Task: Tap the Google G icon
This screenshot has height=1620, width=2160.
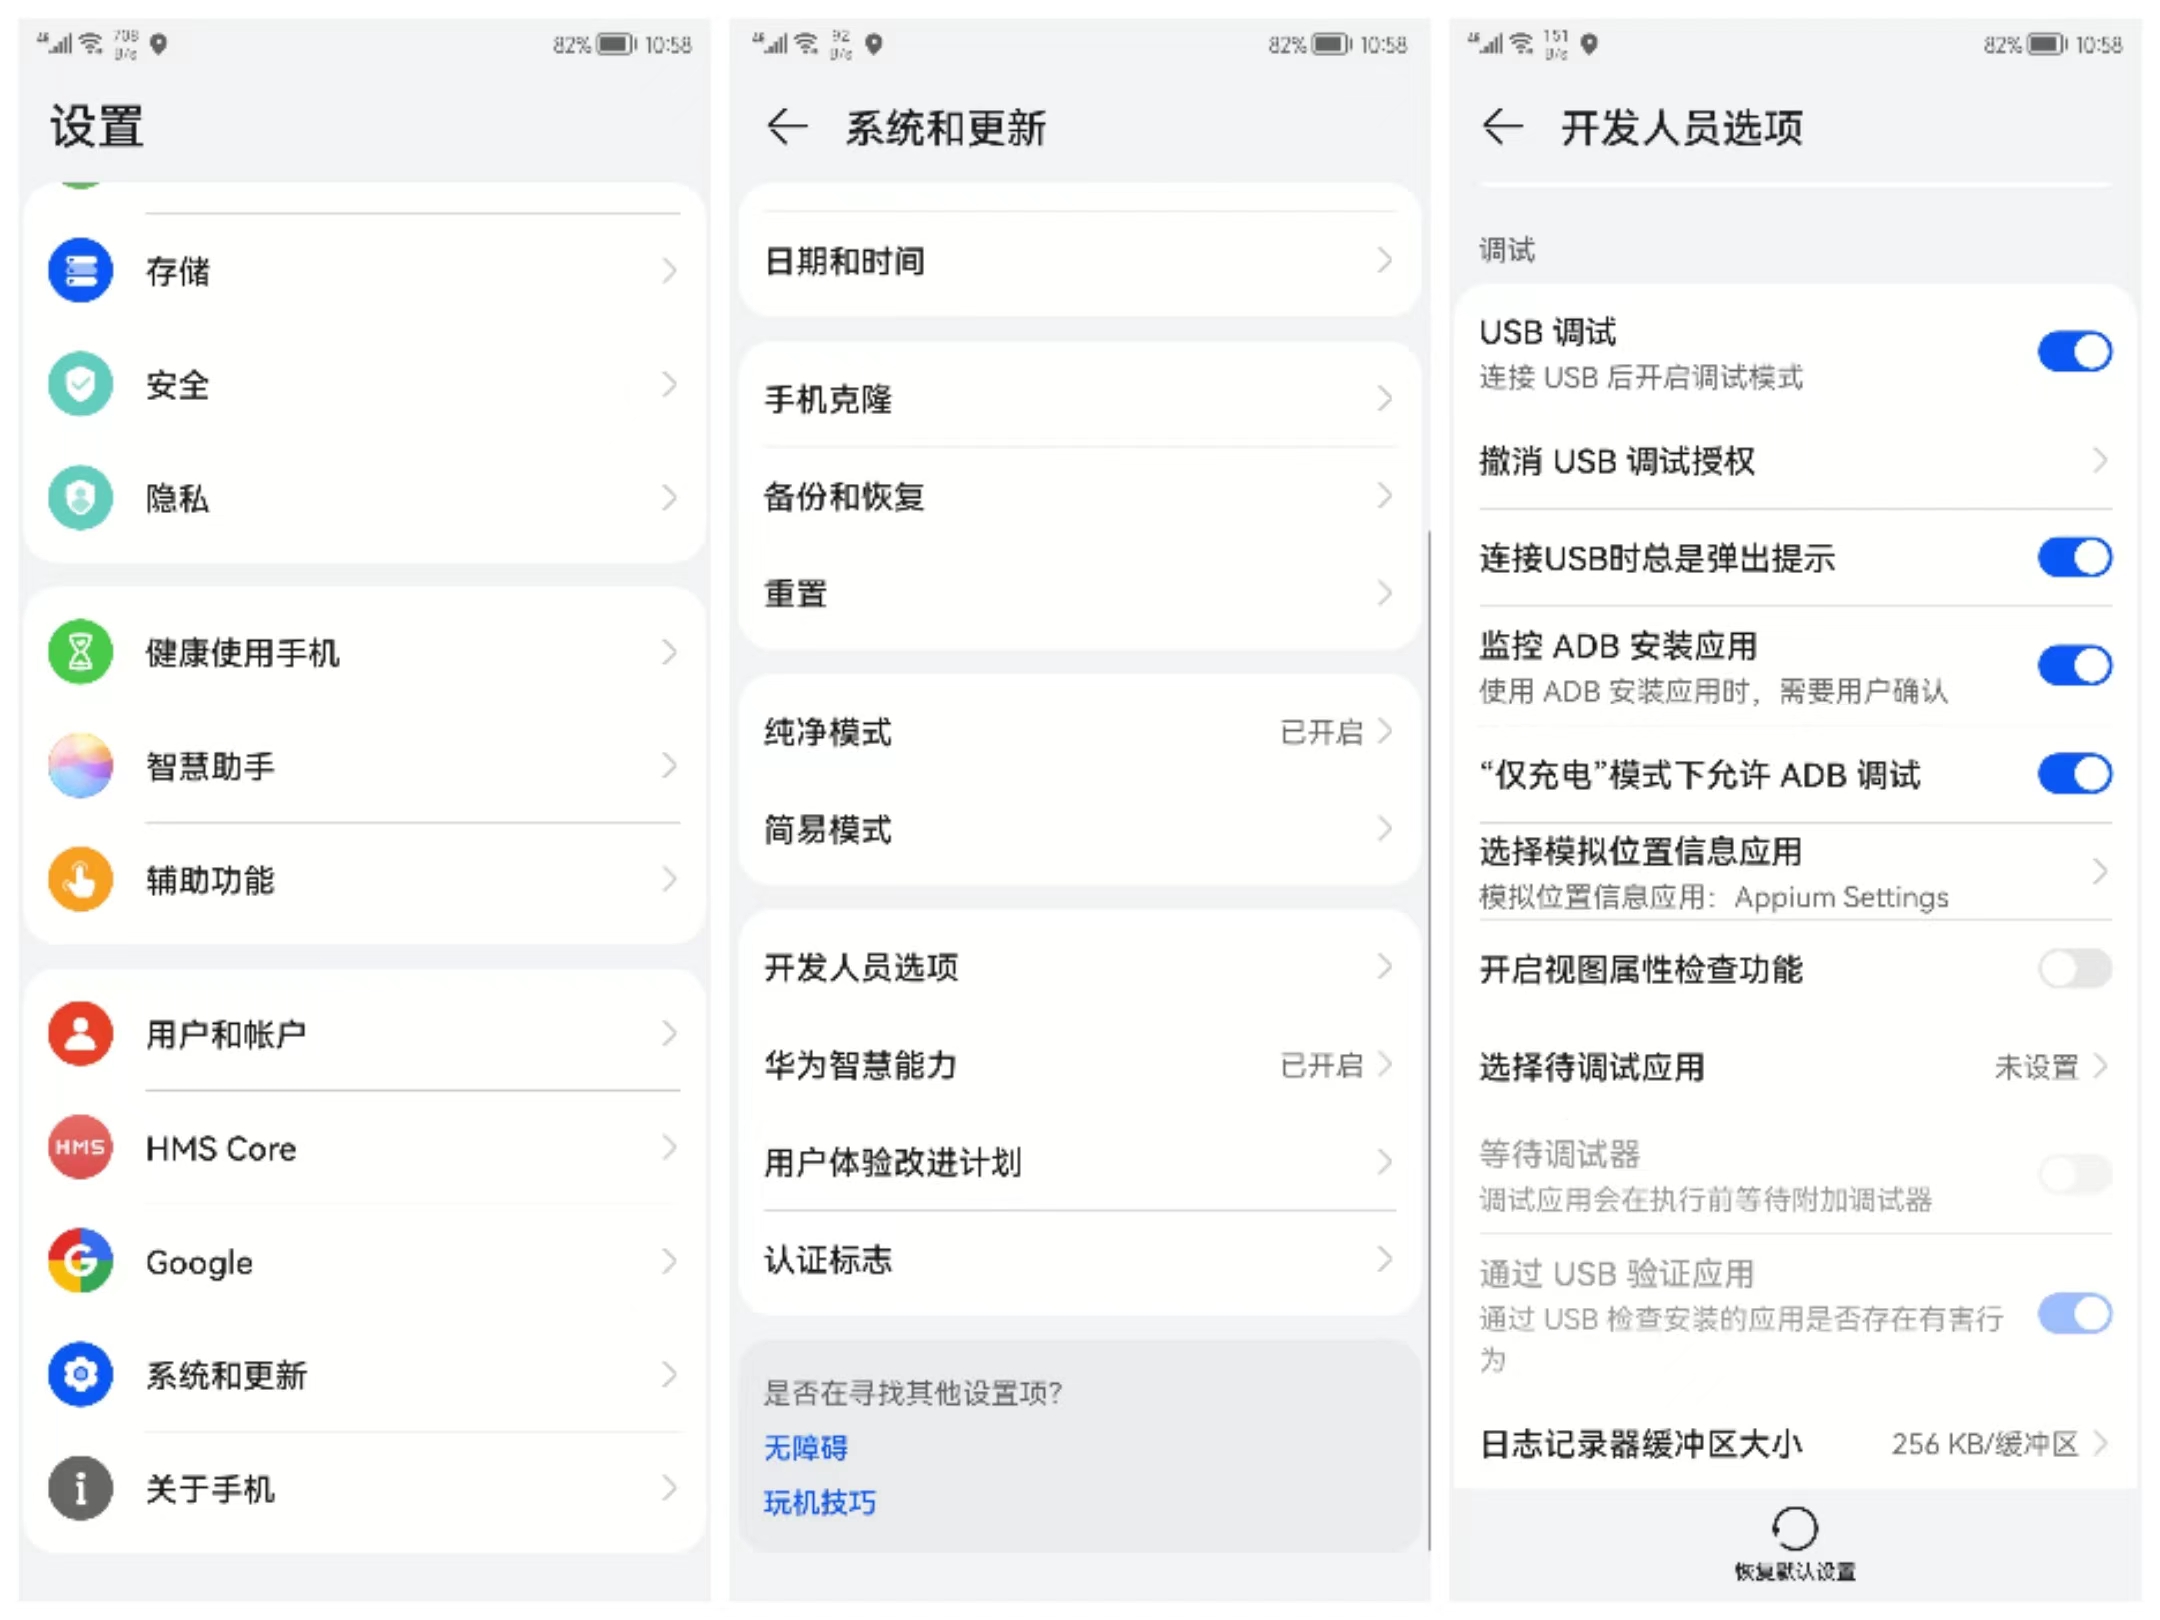Action: coord(80,1261)
